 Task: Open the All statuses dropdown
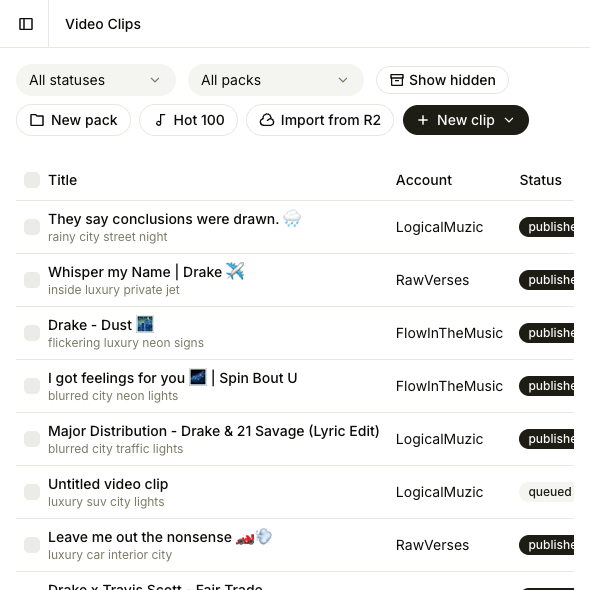click(x=96, y=80)
